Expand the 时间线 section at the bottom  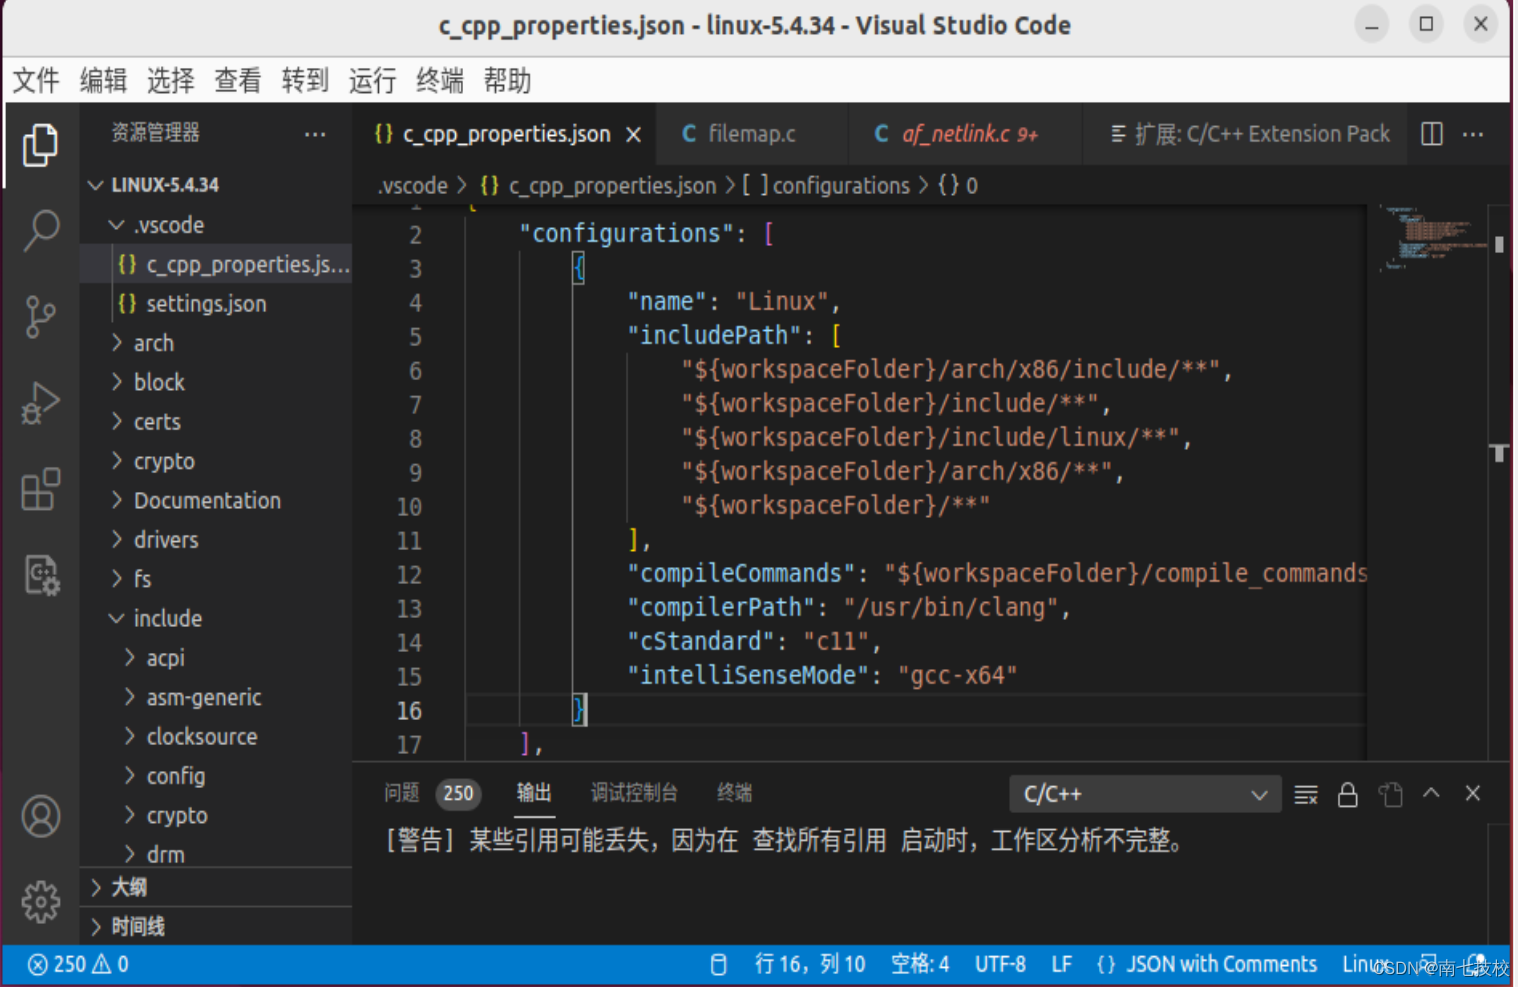coord(138,926)
